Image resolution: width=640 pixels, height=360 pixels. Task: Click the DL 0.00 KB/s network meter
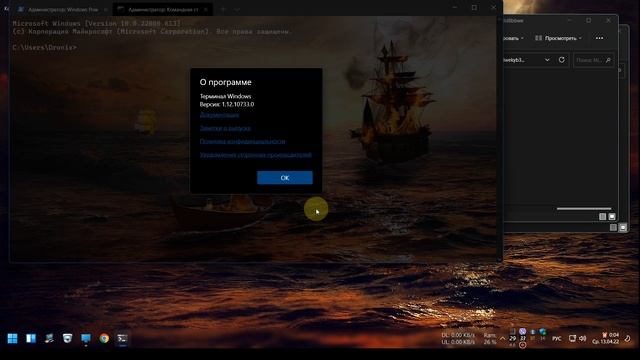click(458, 335)
